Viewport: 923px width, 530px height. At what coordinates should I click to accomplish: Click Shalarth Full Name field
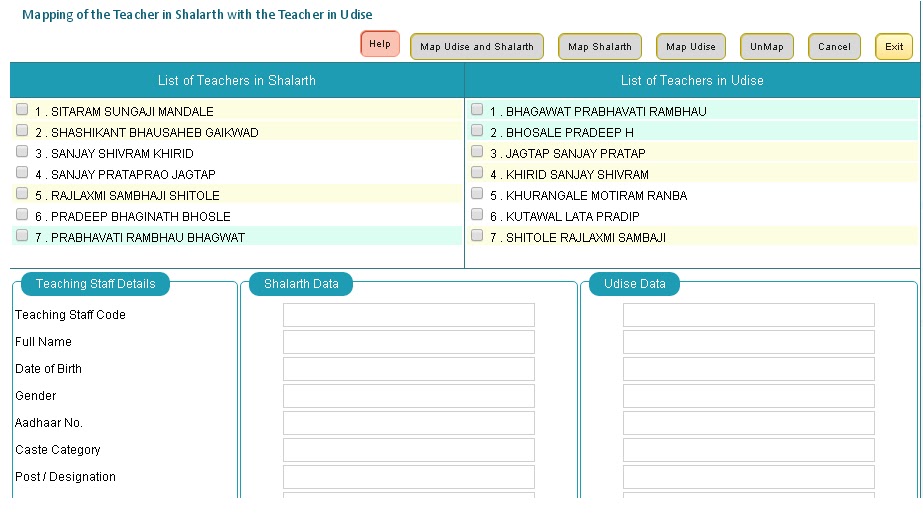pyautogui.click(x=409, y=342)
